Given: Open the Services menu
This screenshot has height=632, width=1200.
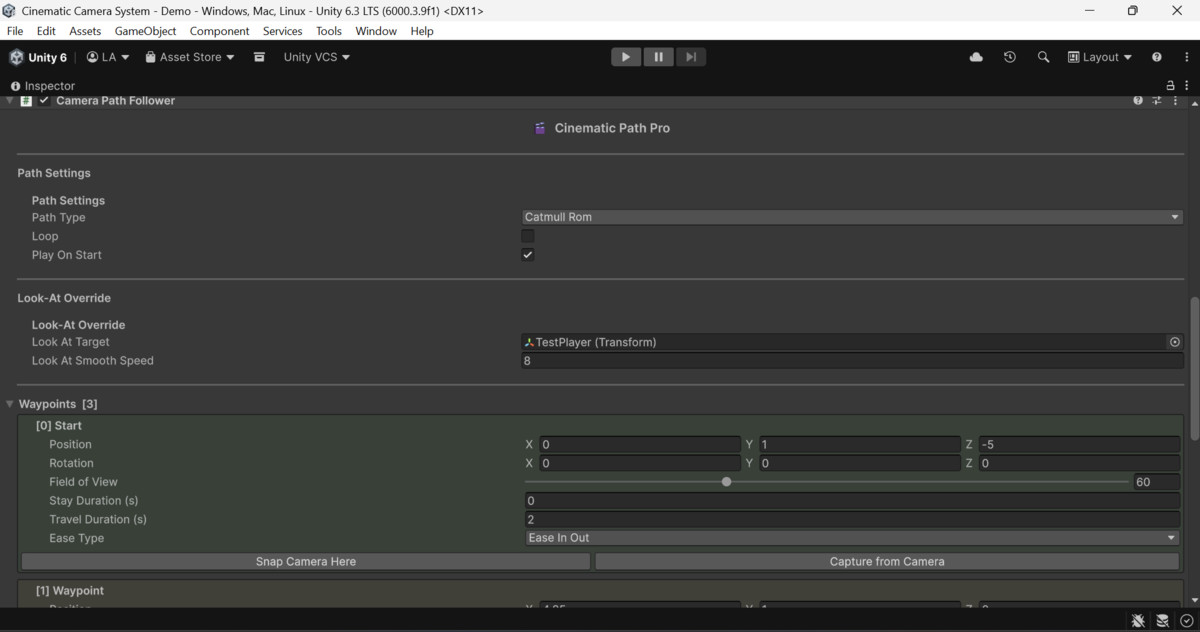Looking at the screenshot, I should pyautogui.click(x=283, y=31).
